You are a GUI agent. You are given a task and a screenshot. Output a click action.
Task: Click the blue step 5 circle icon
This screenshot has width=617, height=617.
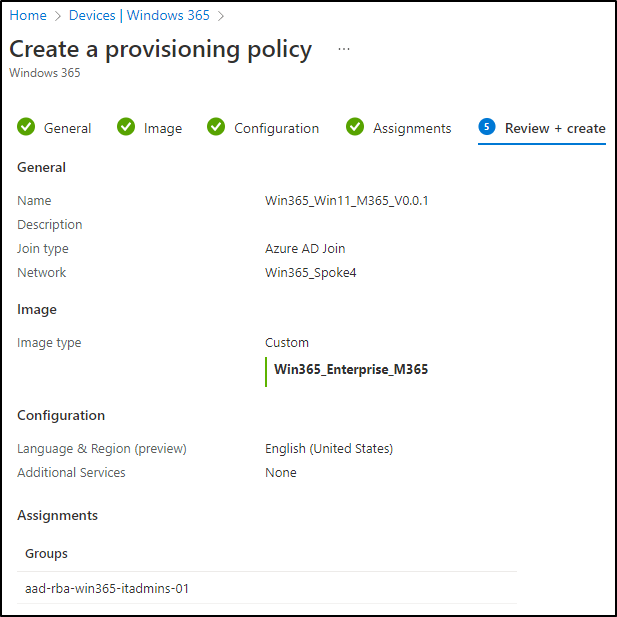(487, 127)
